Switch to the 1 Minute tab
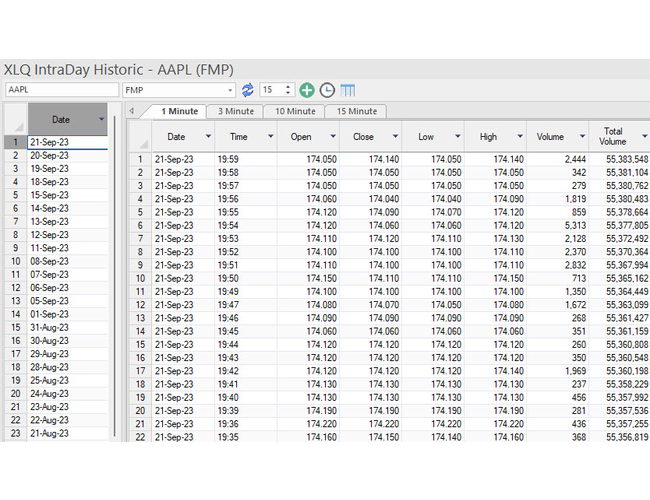Image resolution: width=650 pixels, height=500 pixels. pyautogui.click(x=179, y=111)
